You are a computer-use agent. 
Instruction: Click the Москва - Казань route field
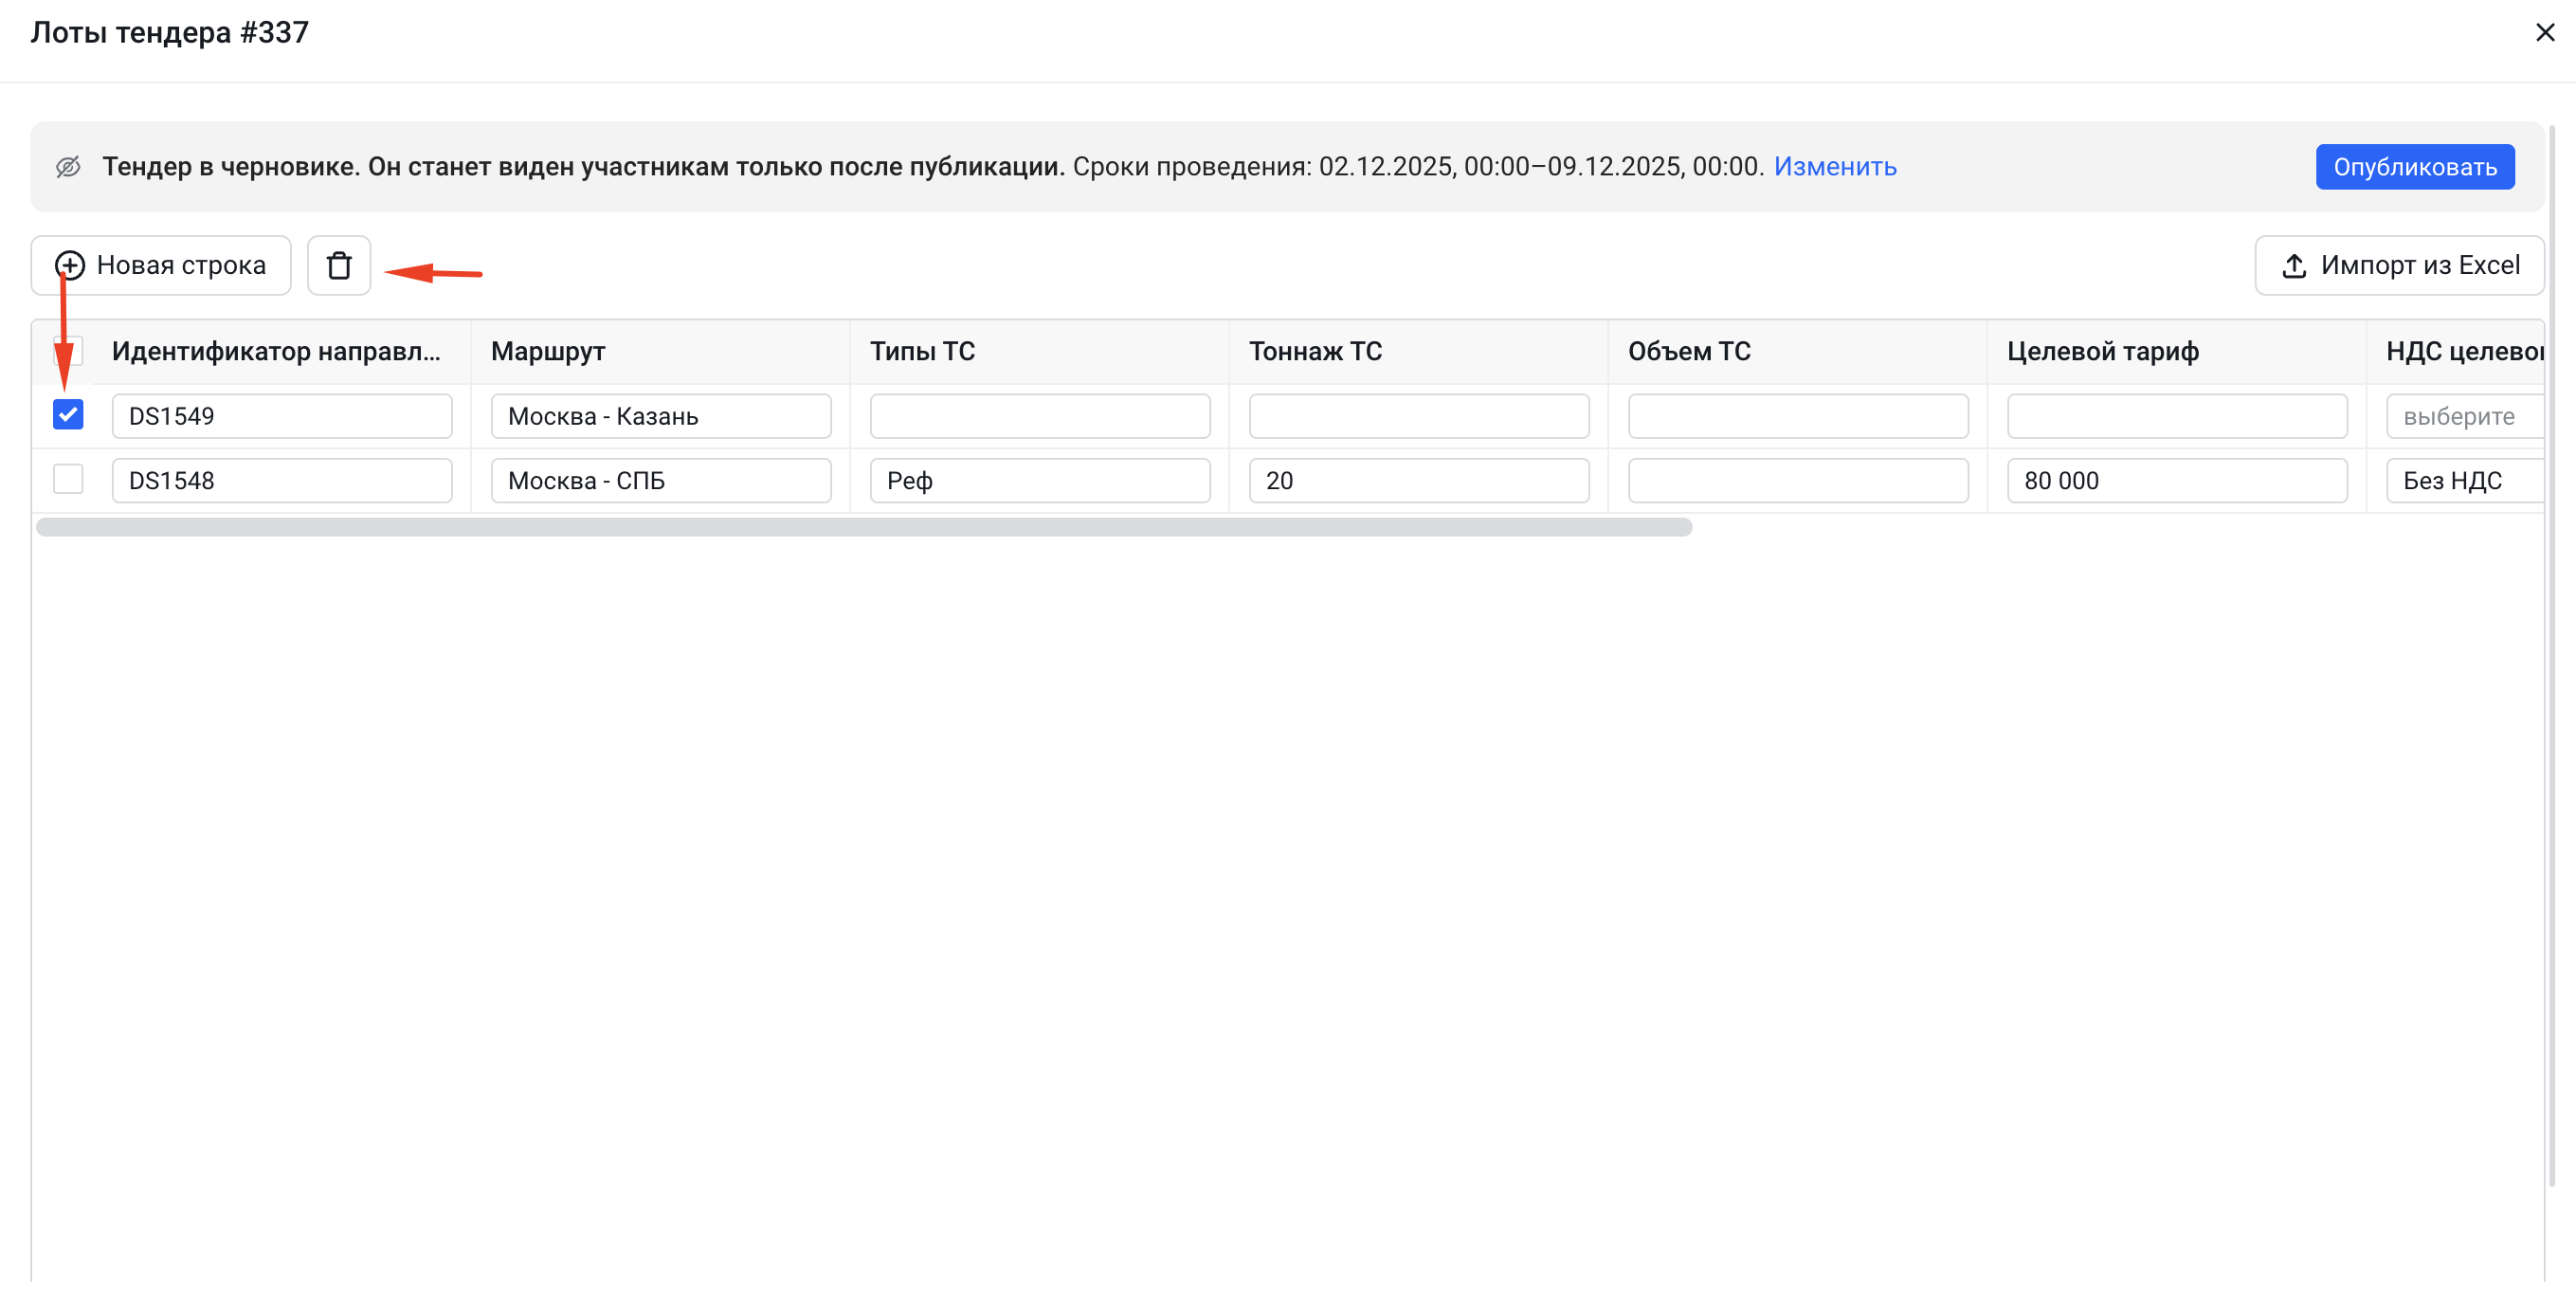point(660,417)
